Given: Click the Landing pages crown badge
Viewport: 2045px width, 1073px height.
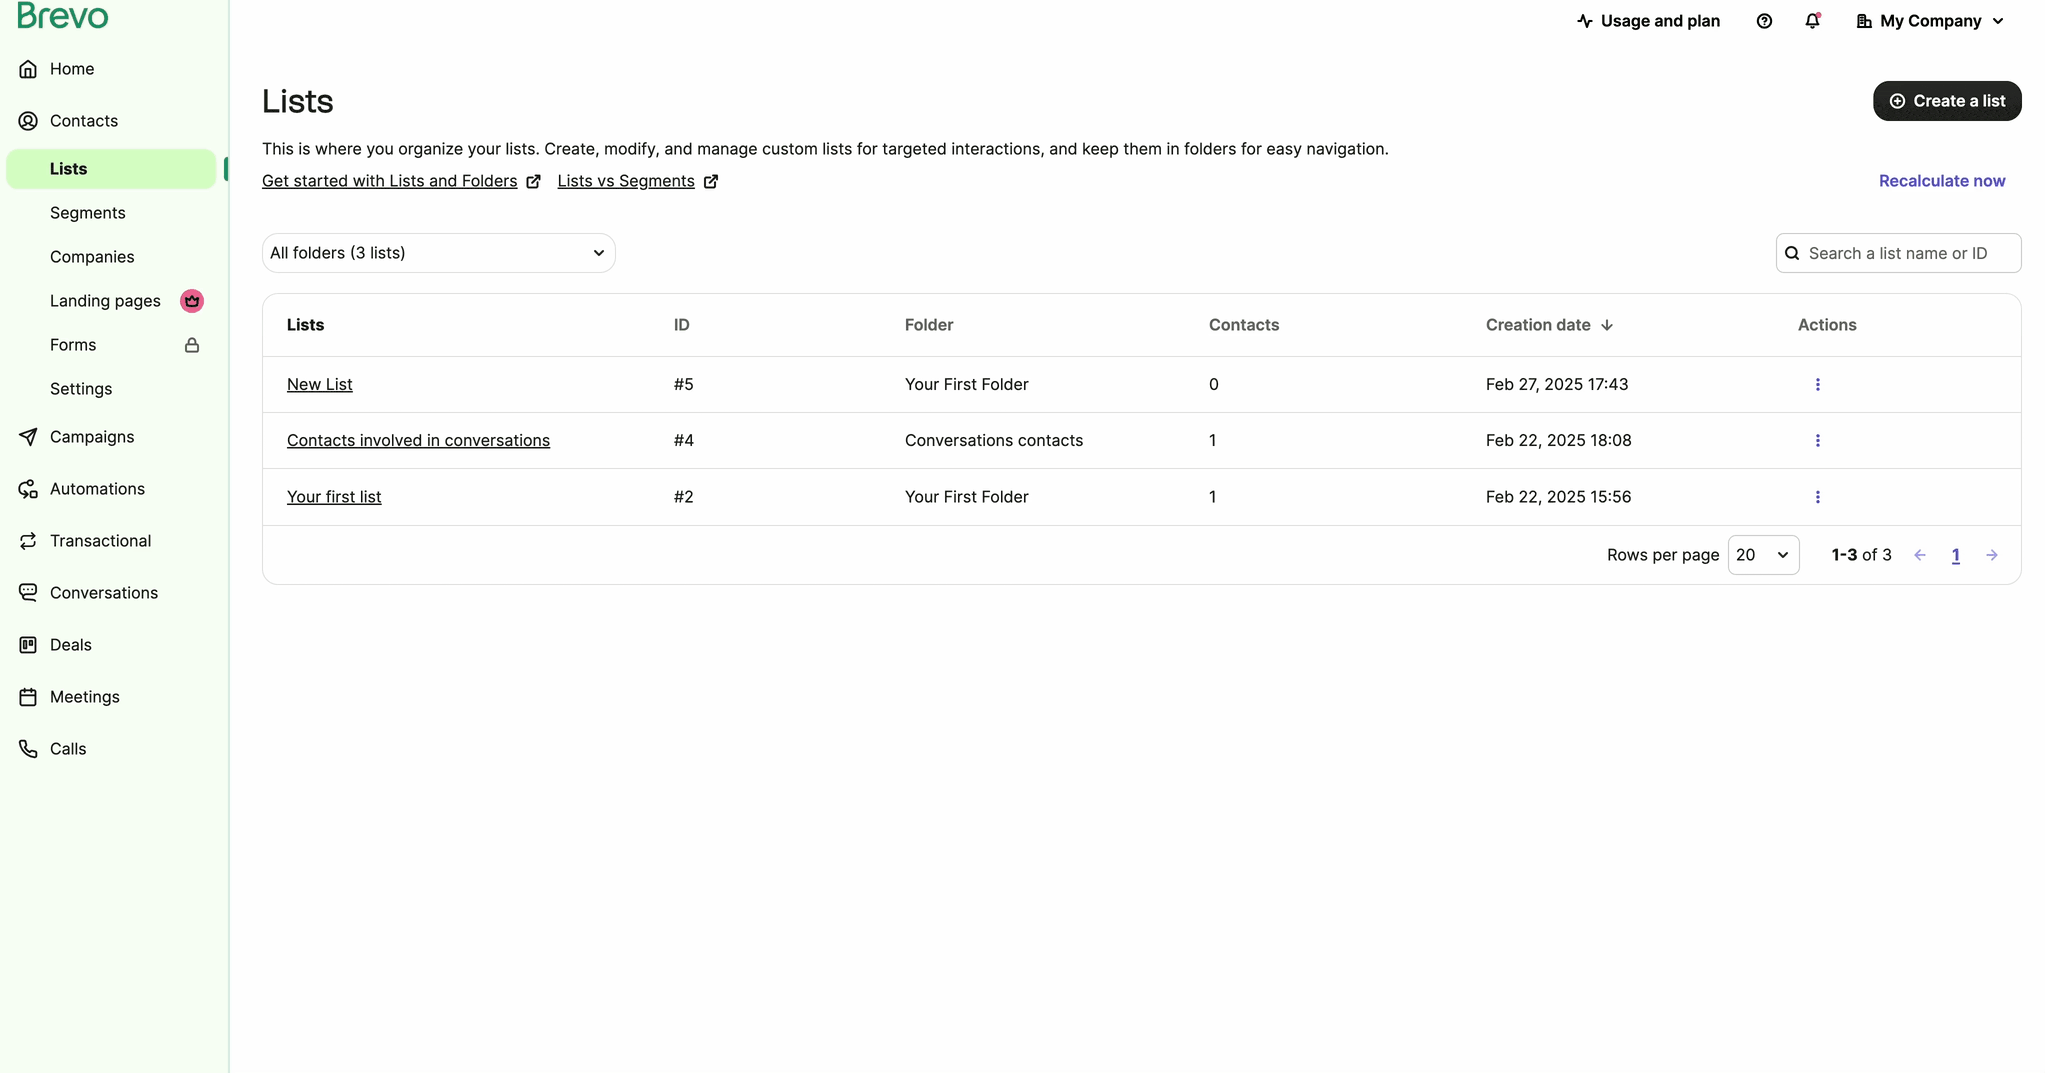Looking at the screenshot, I should 192,301.
